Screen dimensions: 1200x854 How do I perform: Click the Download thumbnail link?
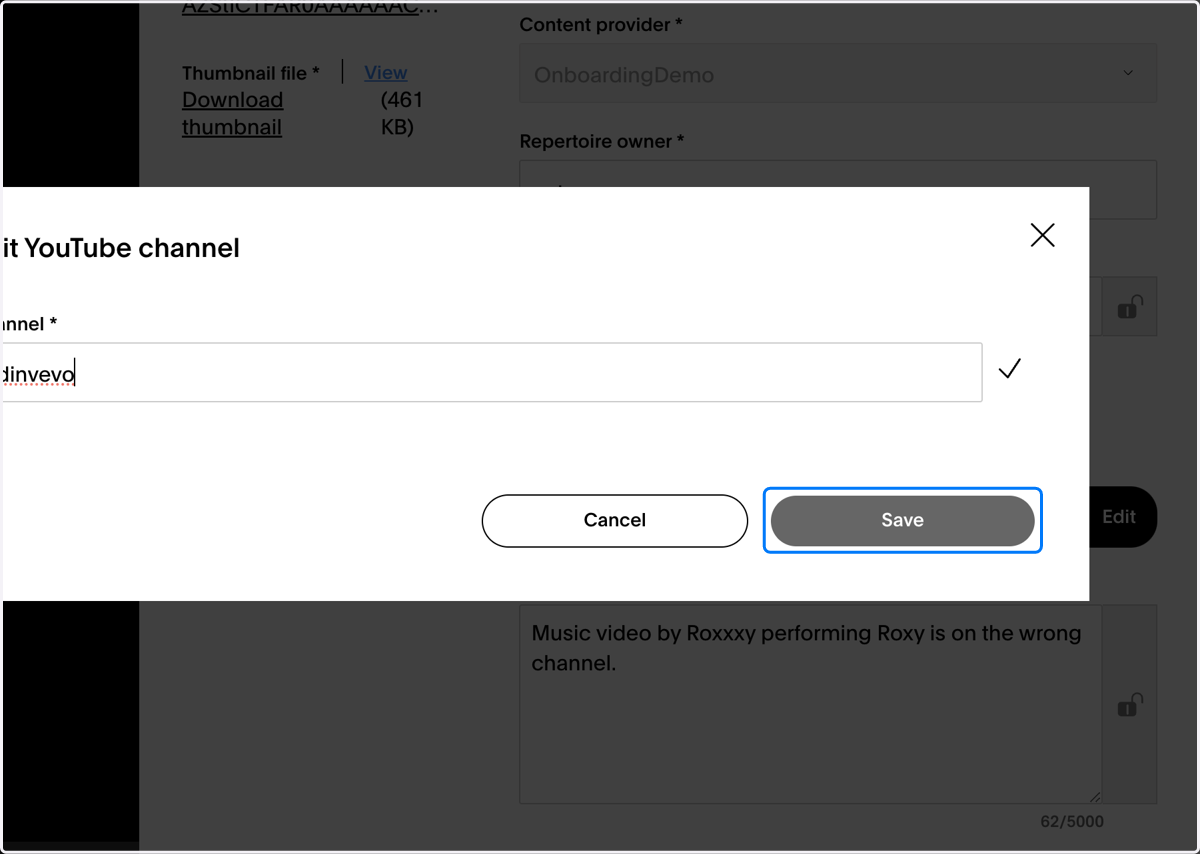point(232,113)
